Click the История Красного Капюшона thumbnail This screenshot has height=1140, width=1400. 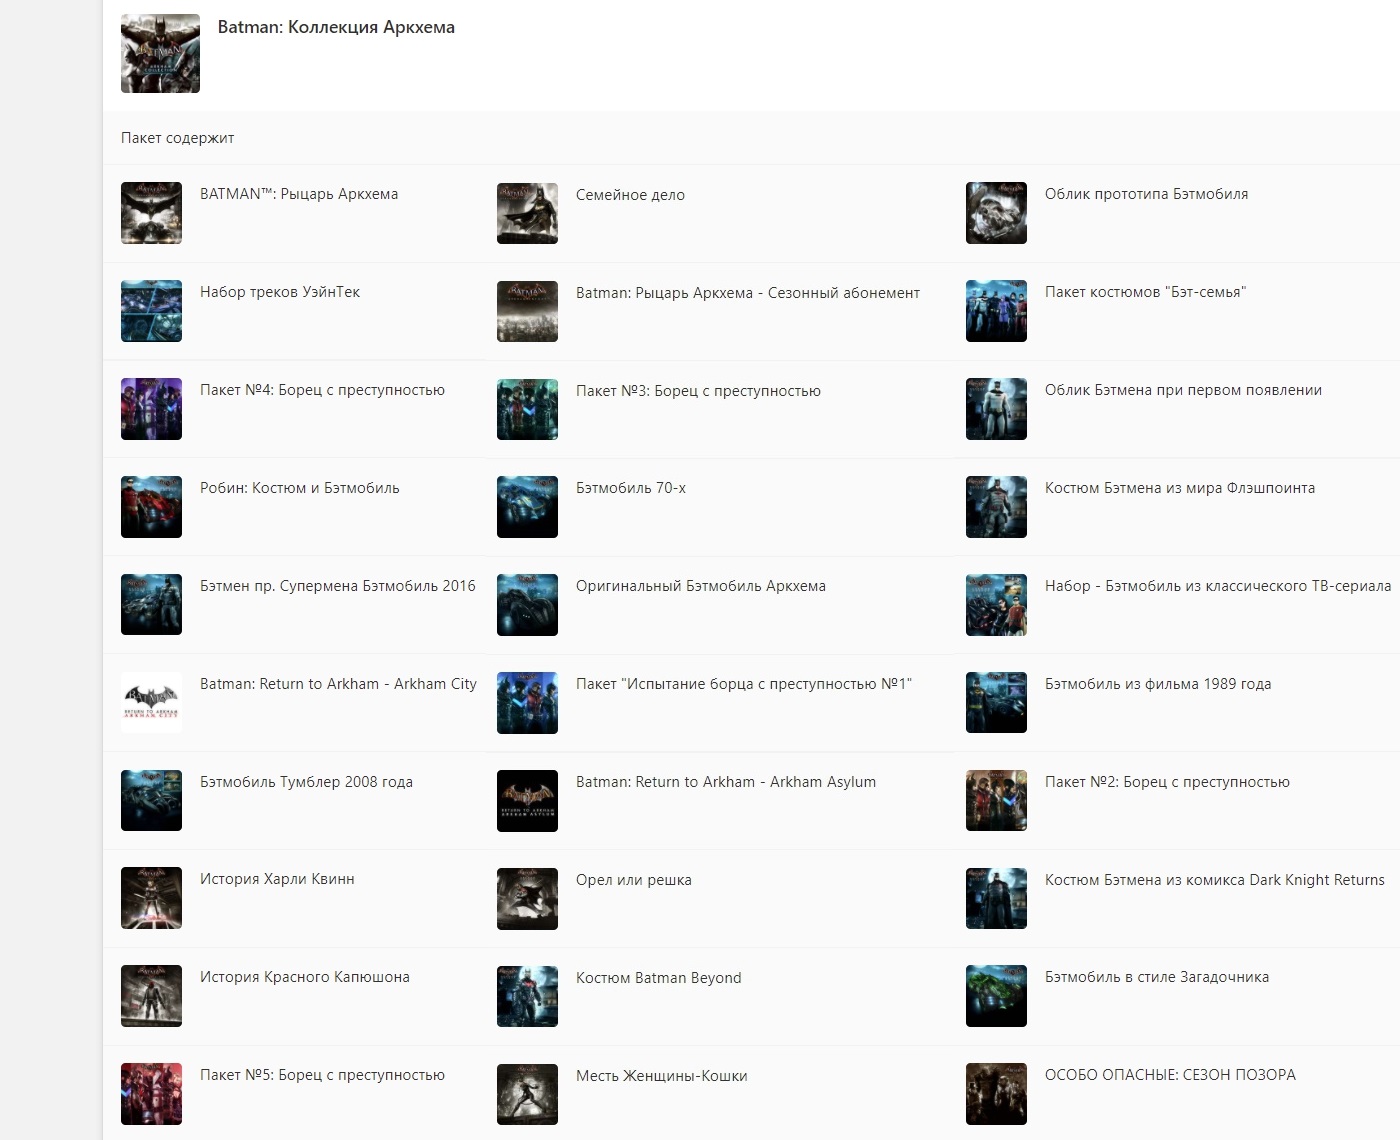(151, 996)
